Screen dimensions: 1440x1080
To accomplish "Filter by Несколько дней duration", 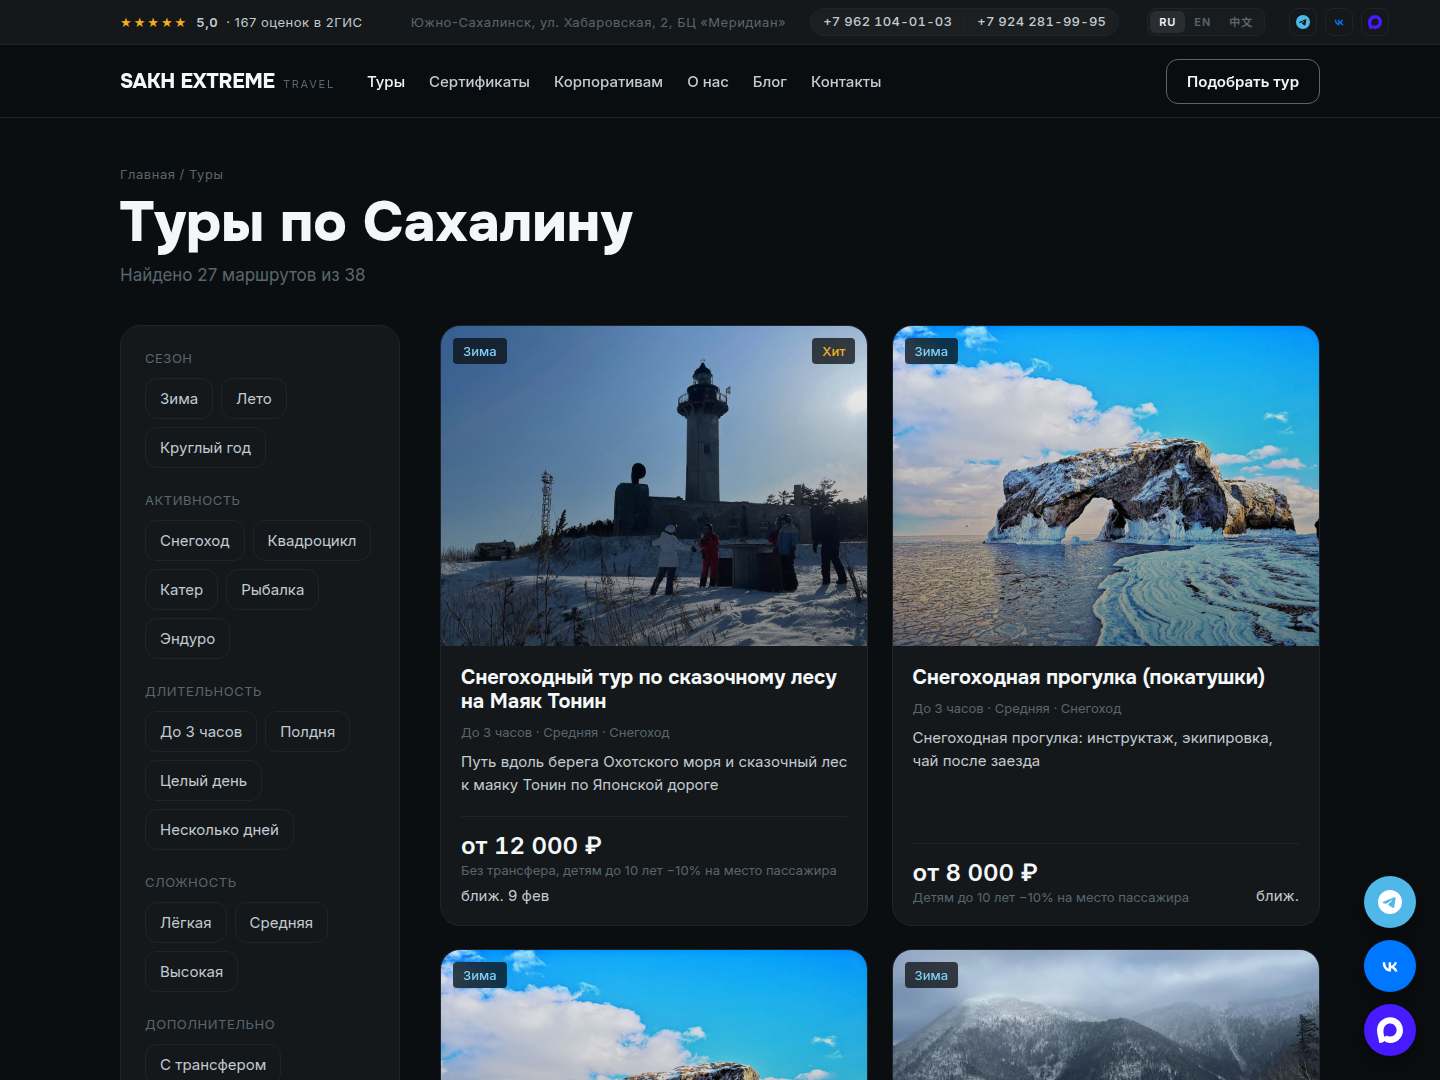I will tap(219, 829).
